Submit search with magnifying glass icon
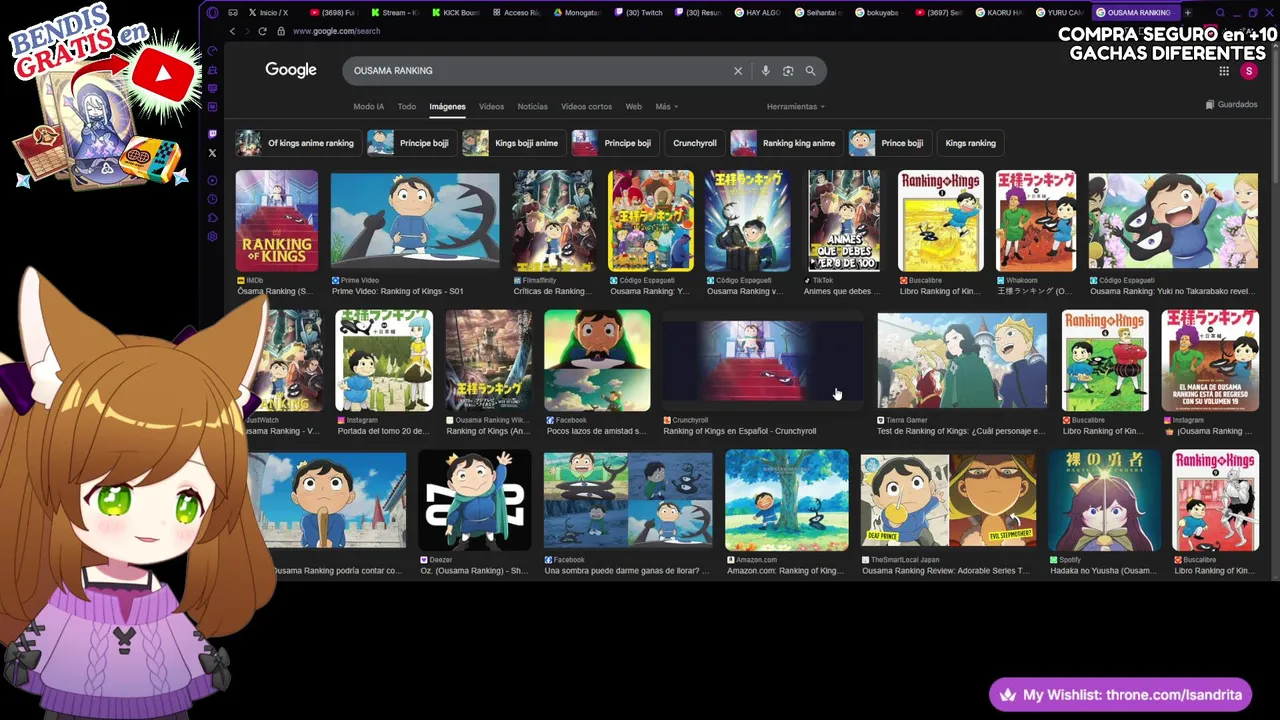The image size is (1280, 720). 810,71
